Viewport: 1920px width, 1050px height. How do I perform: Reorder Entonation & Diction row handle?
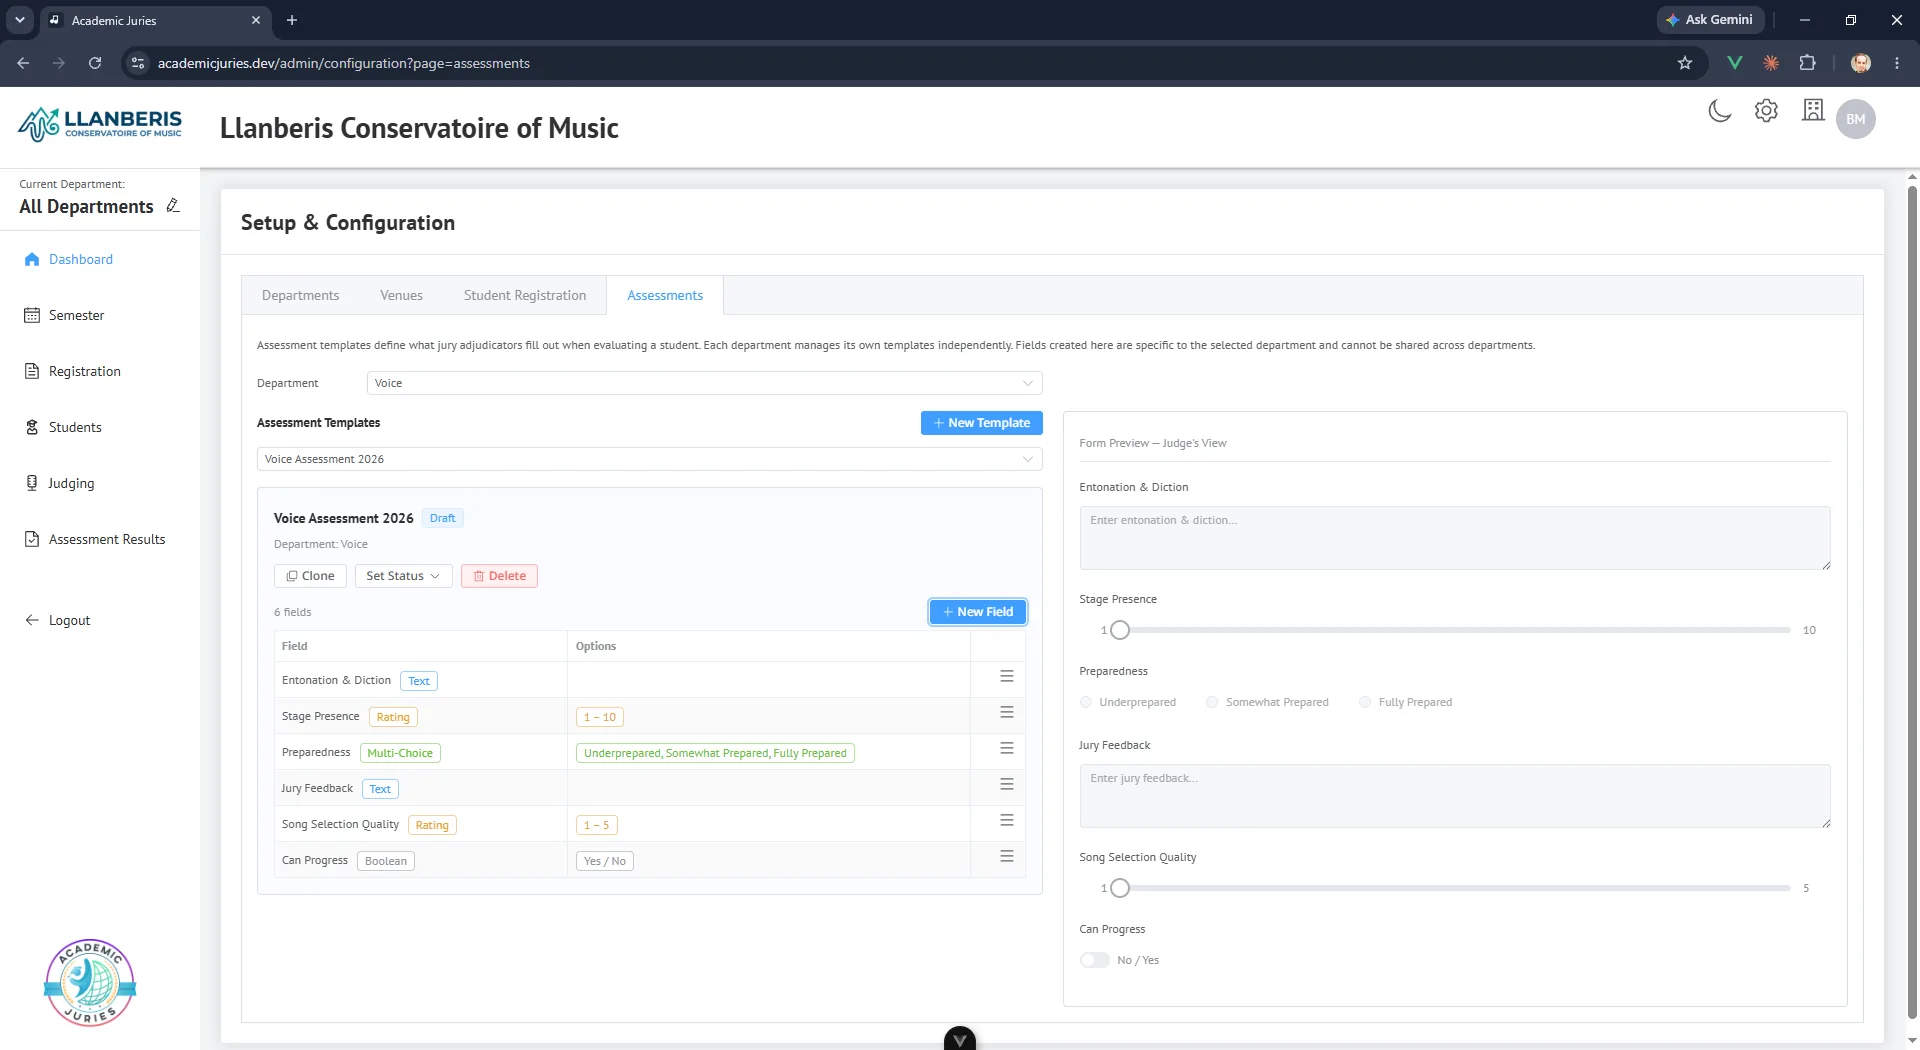pos(1007,677)
